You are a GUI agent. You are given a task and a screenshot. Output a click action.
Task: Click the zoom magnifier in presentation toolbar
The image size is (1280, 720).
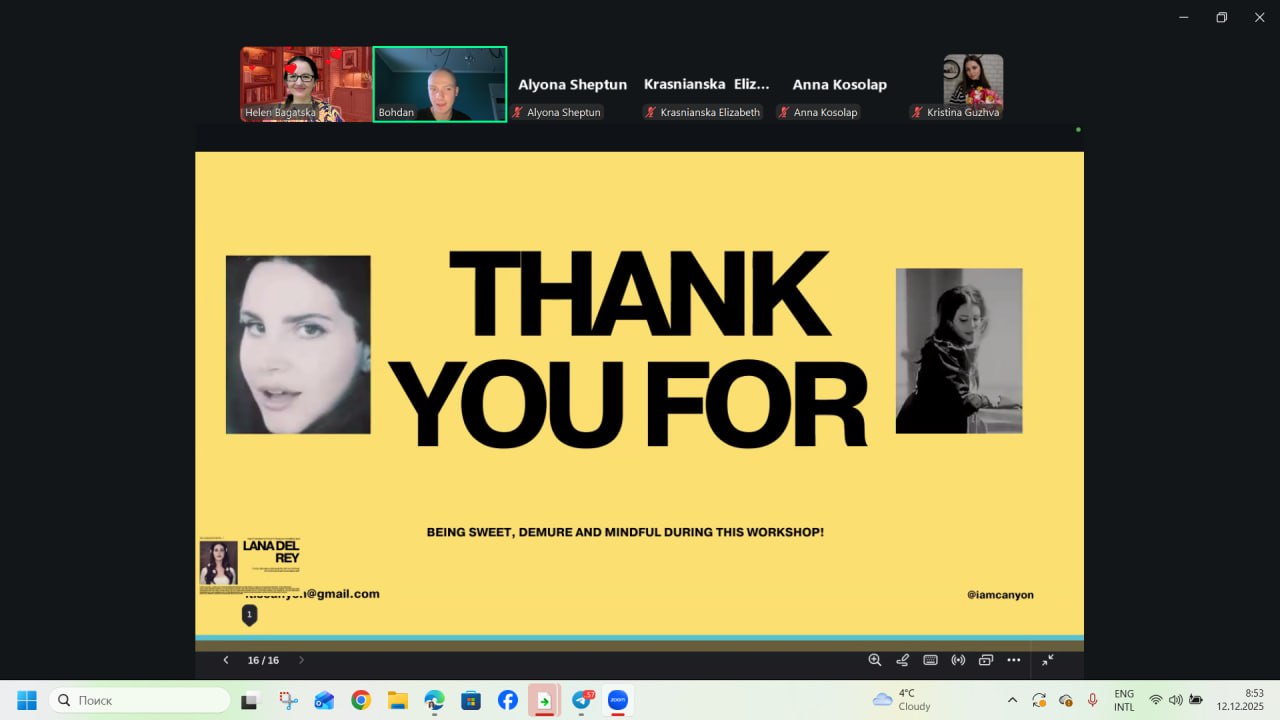[x=875, y=660]
